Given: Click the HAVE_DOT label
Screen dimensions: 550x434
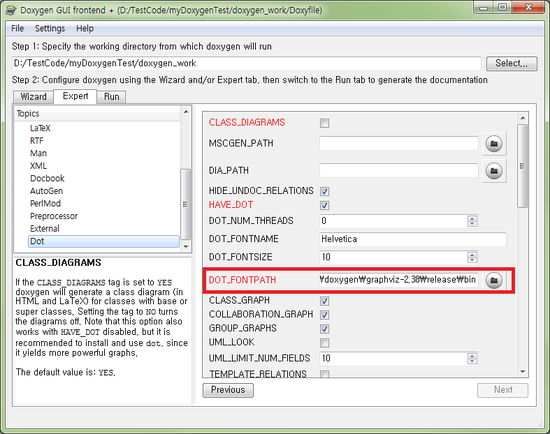Looking at the screenshot, I should (231, 205).
